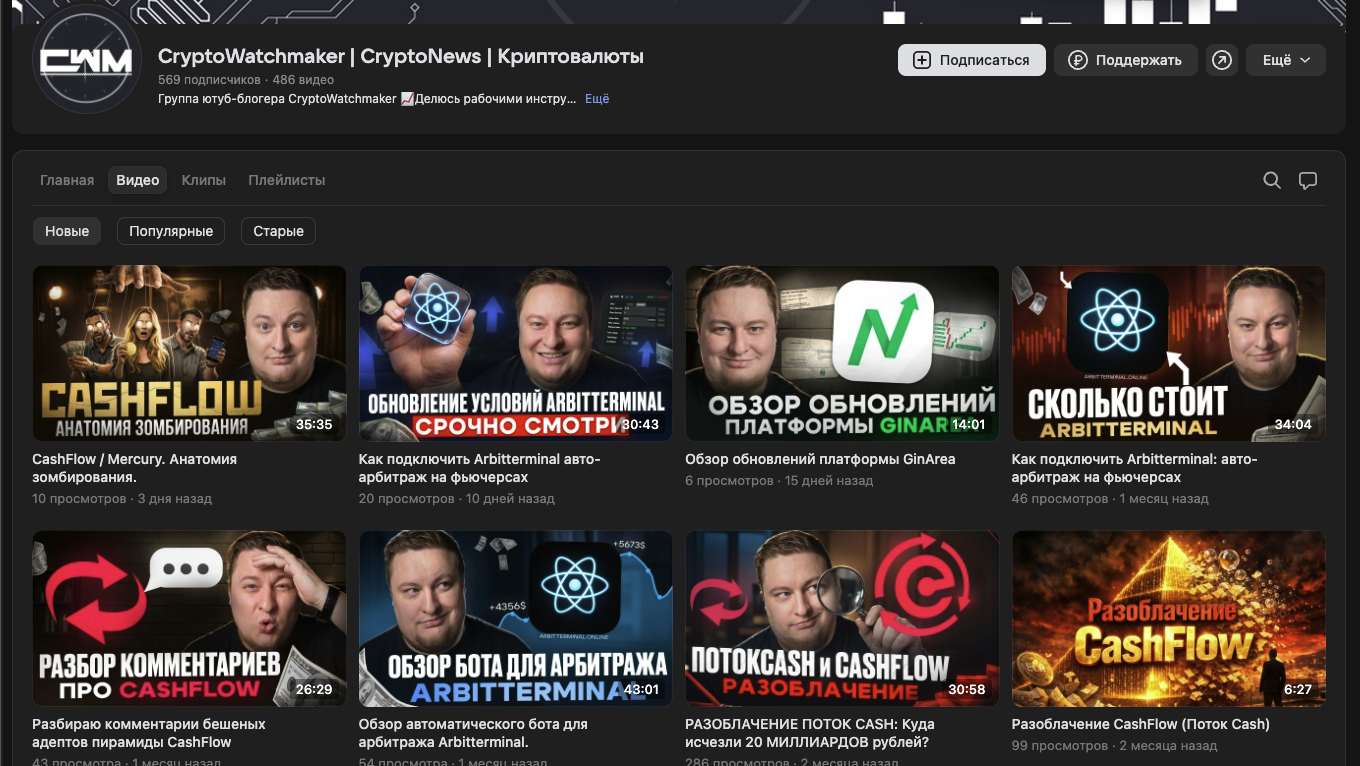The image size is (1360, 766).
Task: Click the 486 видео count
Action: click(303, 80)
